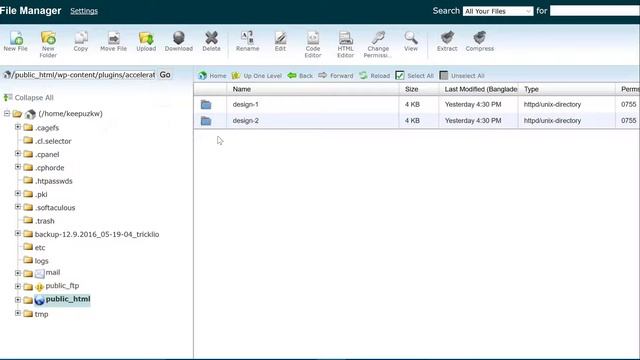640x360 pixels.
Task: Expand the .cagefs folder node
Action: (x=18, y=127)
